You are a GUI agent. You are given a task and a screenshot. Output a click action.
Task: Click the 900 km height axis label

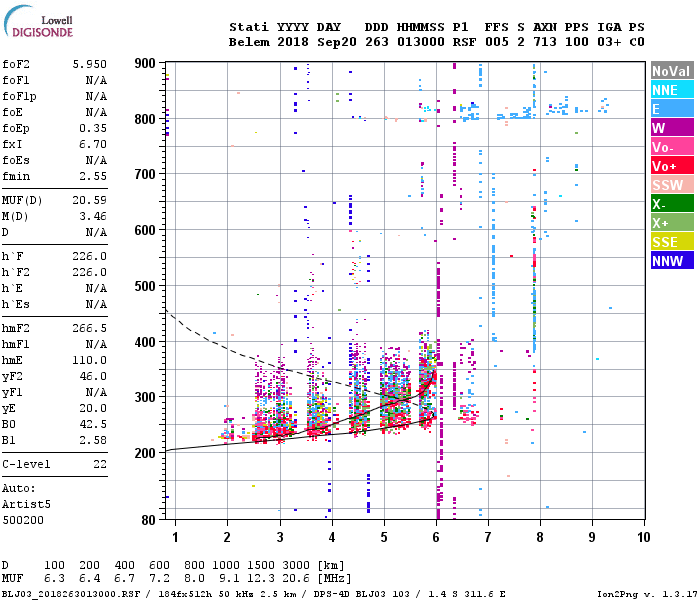[x=145, y=63]
